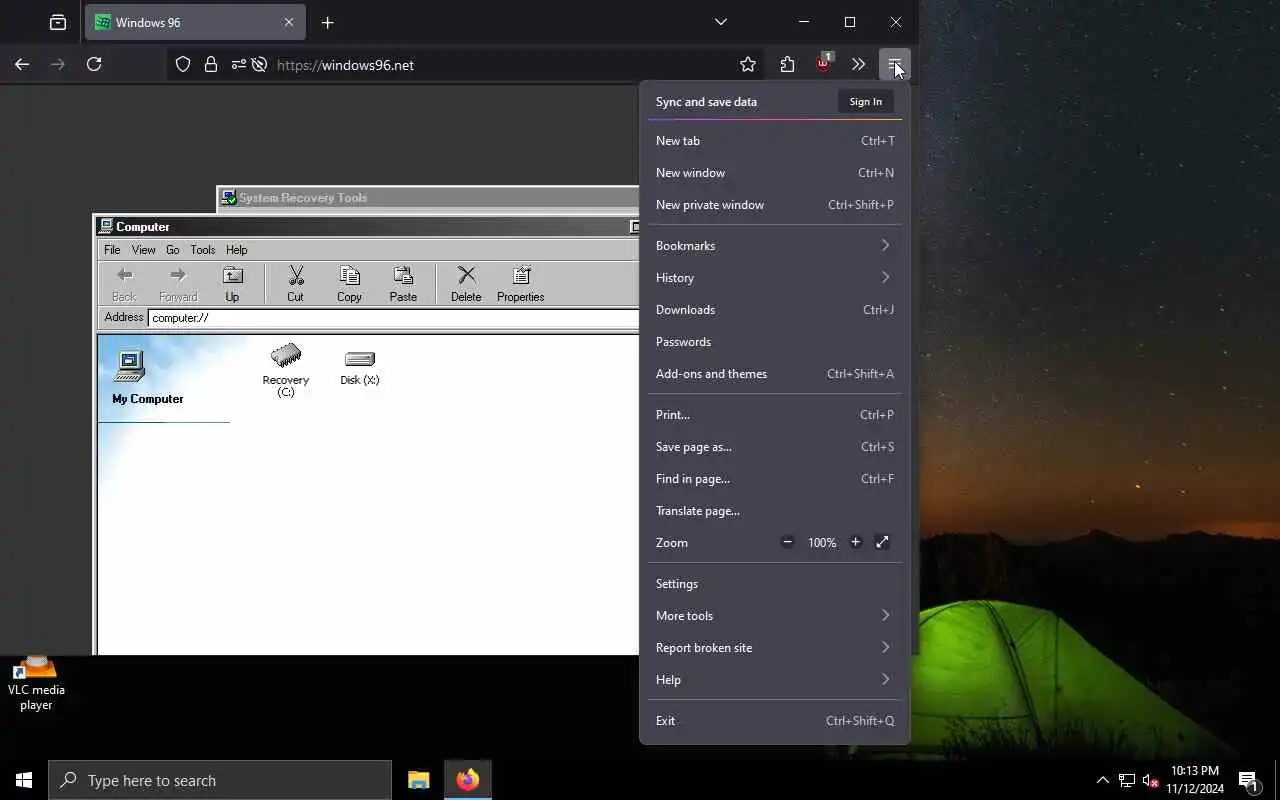Open Passwords from the menu
The height and width of the screenshot is (800, 1280).
click(x=774, y=341)
